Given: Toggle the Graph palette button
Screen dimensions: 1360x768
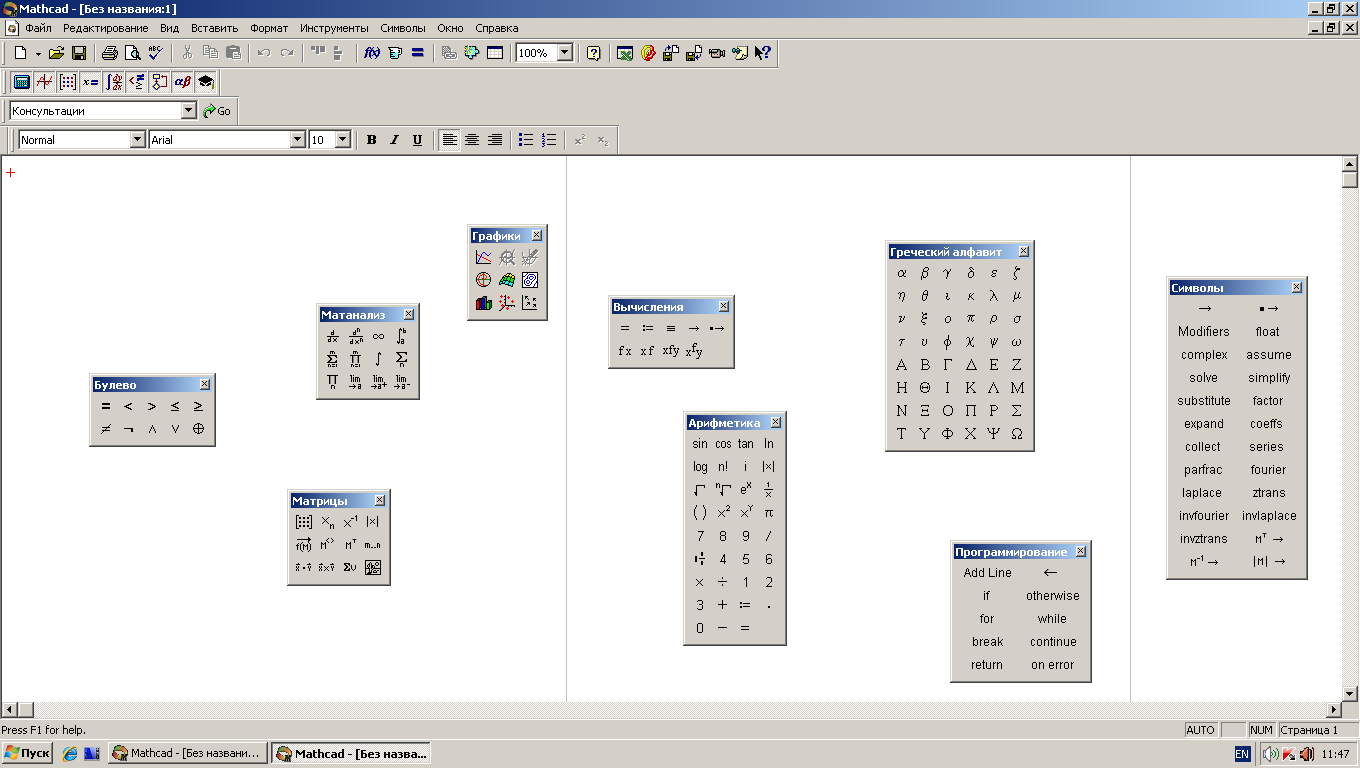Looking at the screenshot, I should pos(44,82).
